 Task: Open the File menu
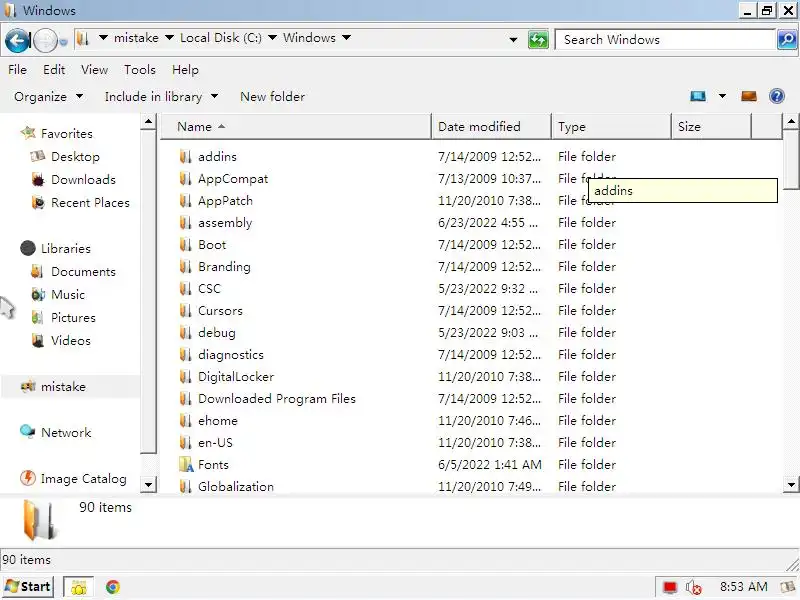point(17,69)
